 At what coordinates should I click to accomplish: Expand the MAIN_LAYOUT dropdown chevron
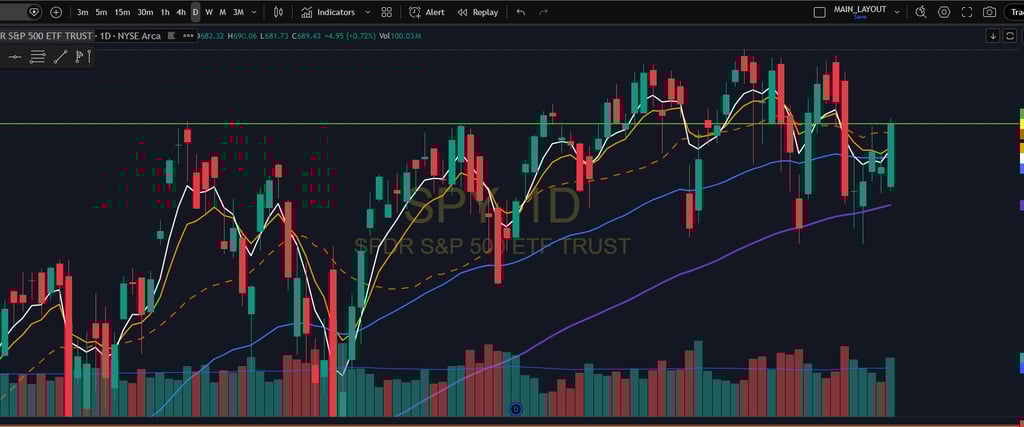[x=897, y=12]
